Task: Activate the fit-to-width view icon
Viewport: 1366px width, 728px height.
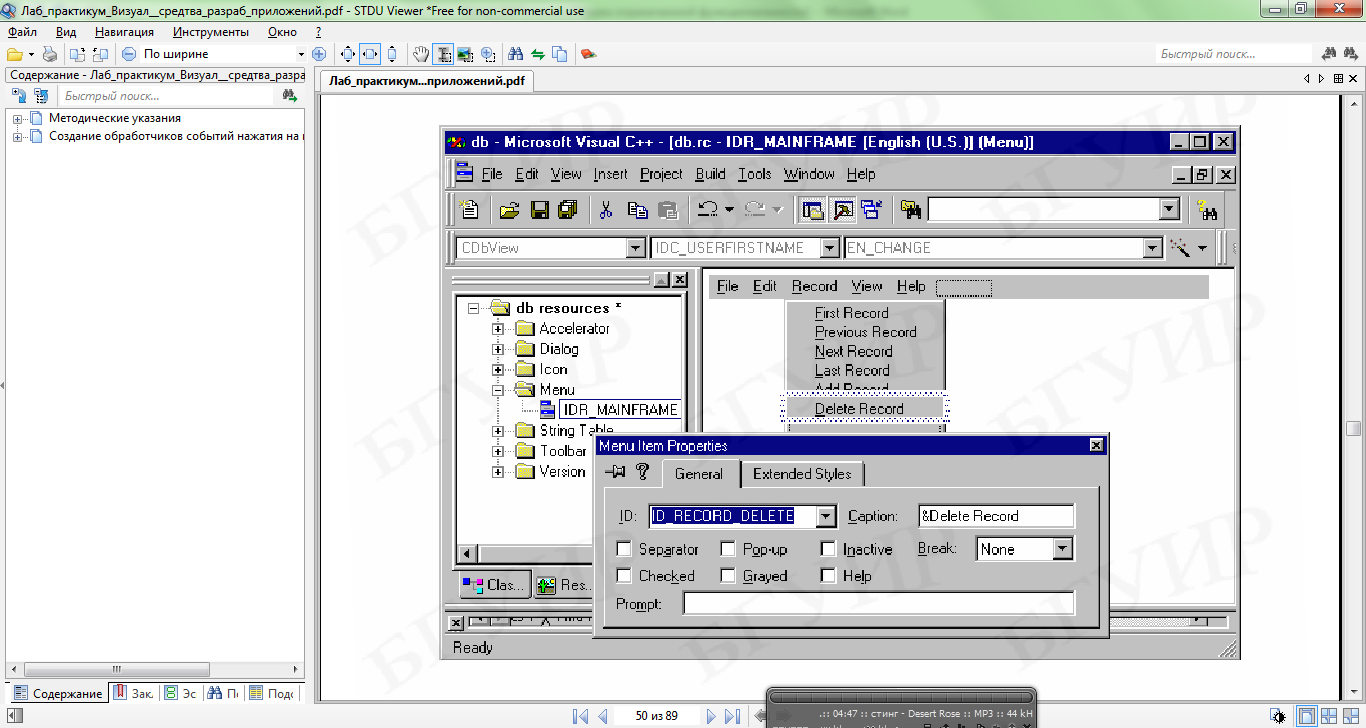Action: tap(370, 54)
